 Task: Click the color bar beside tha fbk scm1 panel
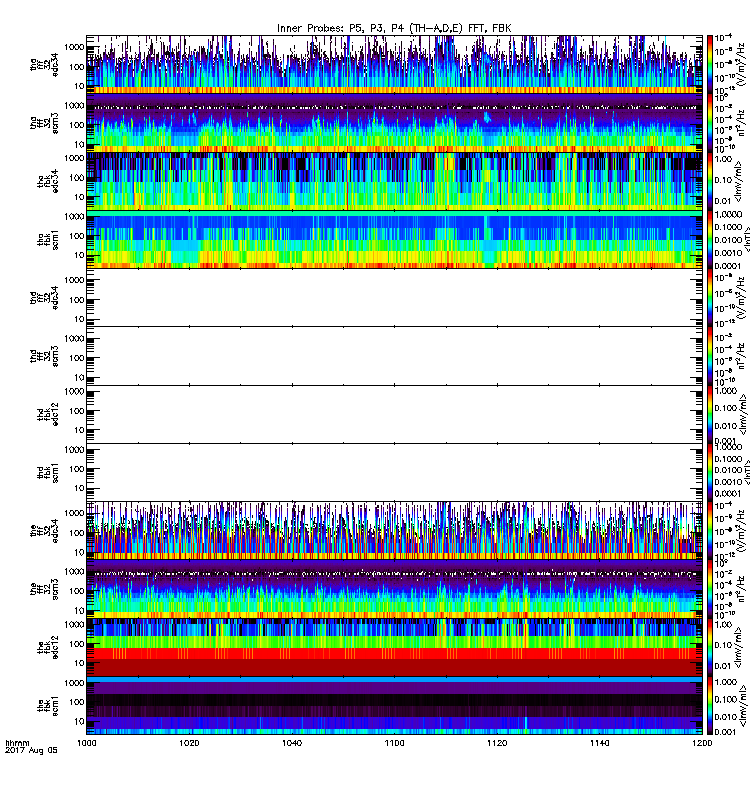(710, 240)
